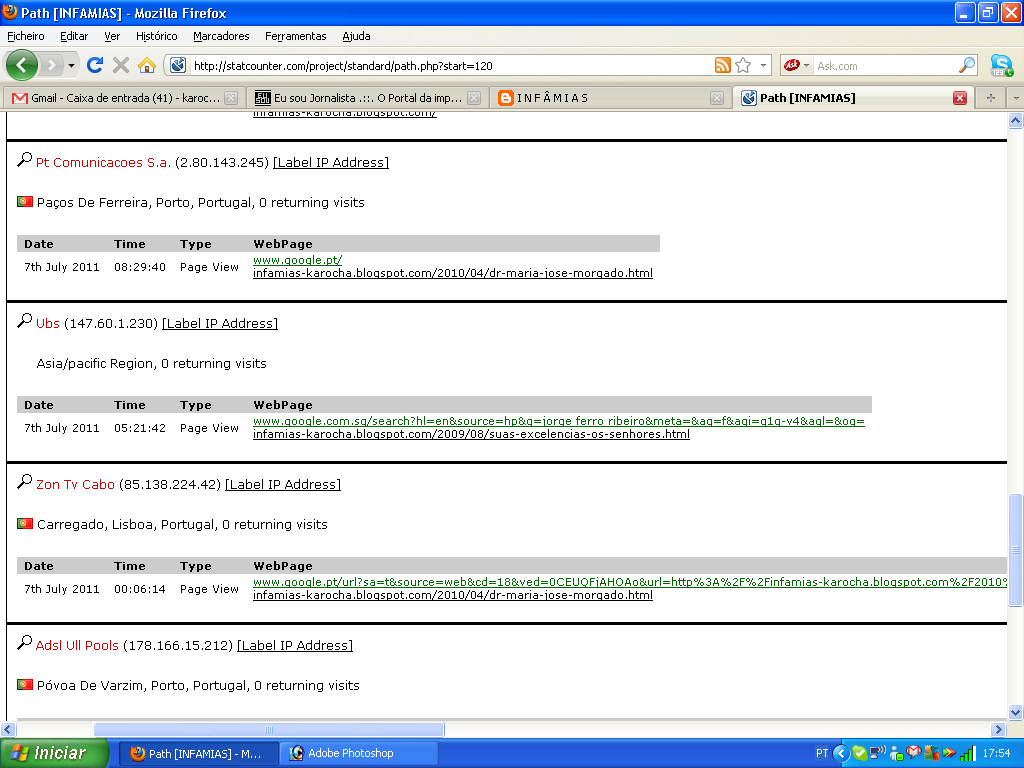Click the Skype toolbar icon

click(1001, 65)
